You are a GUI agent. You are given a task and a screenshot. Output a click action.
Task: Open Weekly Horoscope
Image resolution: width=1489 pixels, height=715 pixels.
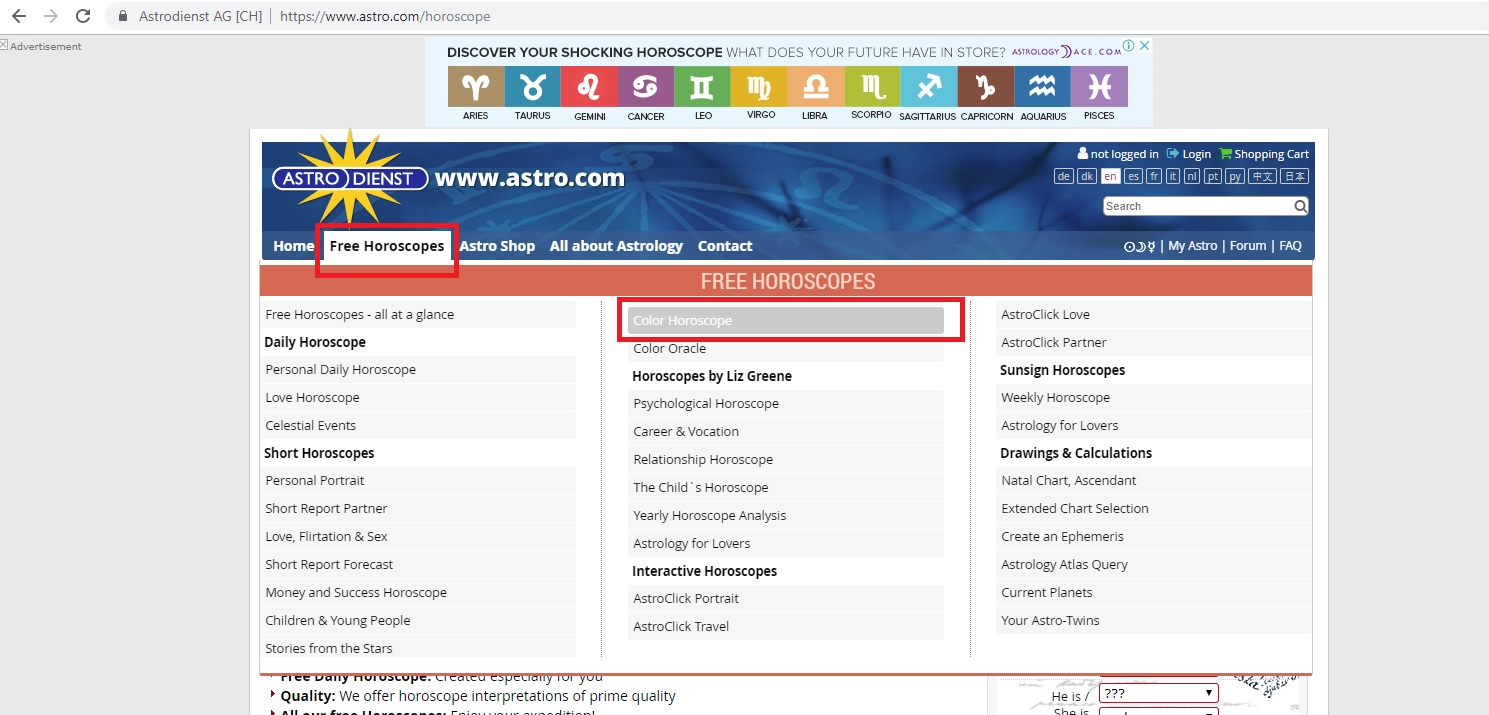pos(1154,398)
